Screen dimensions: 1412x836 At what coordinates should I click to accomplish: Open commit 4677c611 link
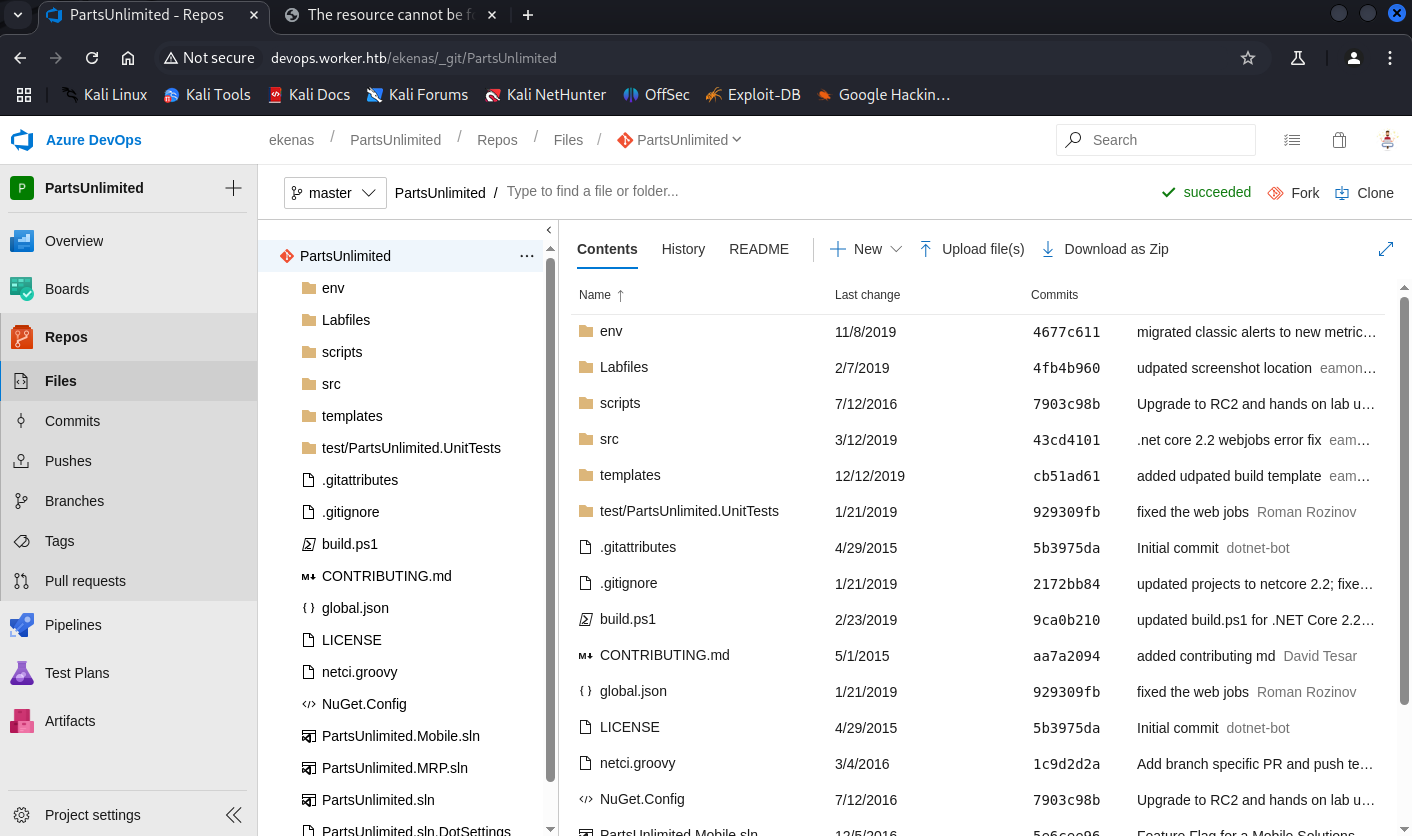[x=1066, y=332]
